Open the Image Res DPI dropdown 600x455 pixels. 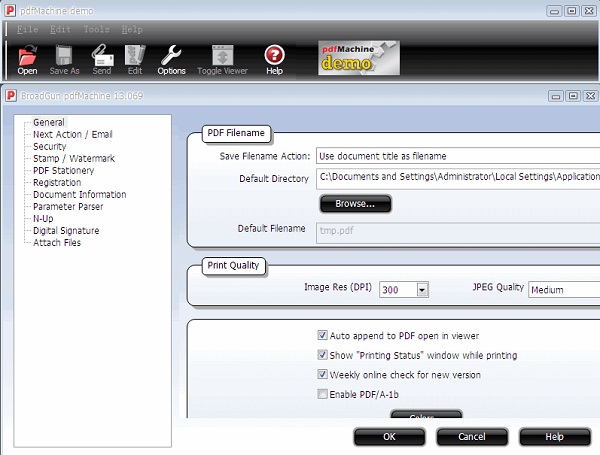(x=422, y=290)
